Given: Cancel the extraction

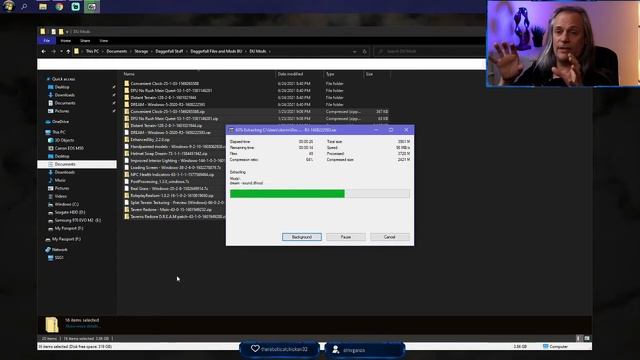Looking at the screenshot, I should coord(390,237).
